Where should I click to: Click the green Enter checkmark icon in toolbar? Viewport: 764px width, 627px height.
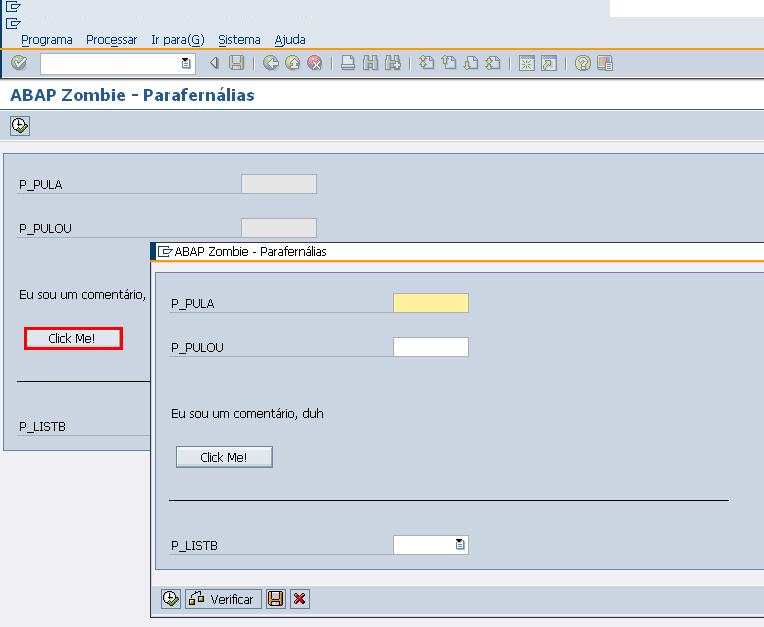click(18, 63)
